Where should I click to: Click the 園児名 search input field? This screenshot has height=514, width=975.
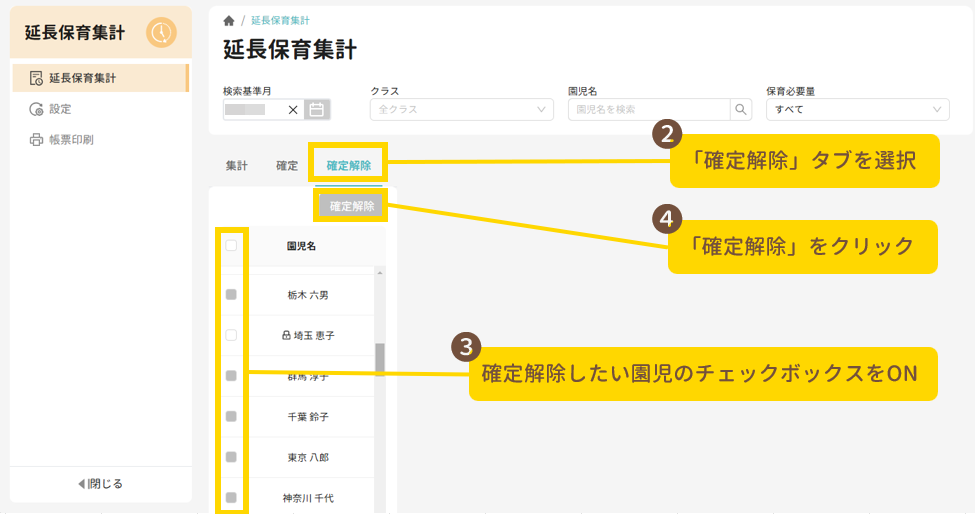click(x=648, y=110)
